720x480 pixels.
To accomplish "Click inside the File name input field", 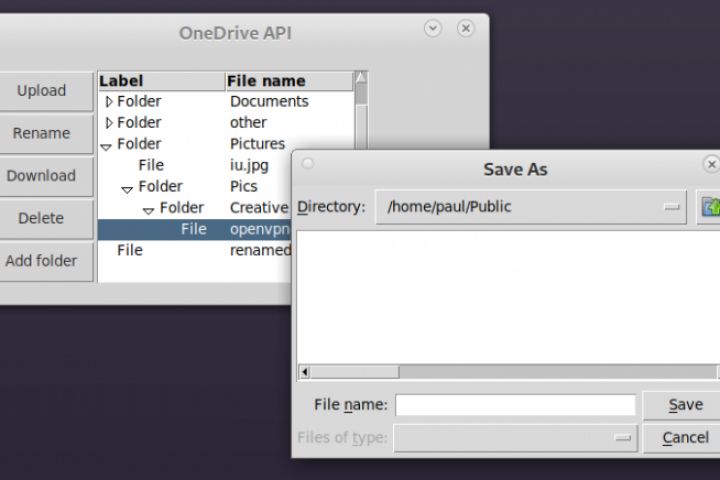I will (515, 405).
